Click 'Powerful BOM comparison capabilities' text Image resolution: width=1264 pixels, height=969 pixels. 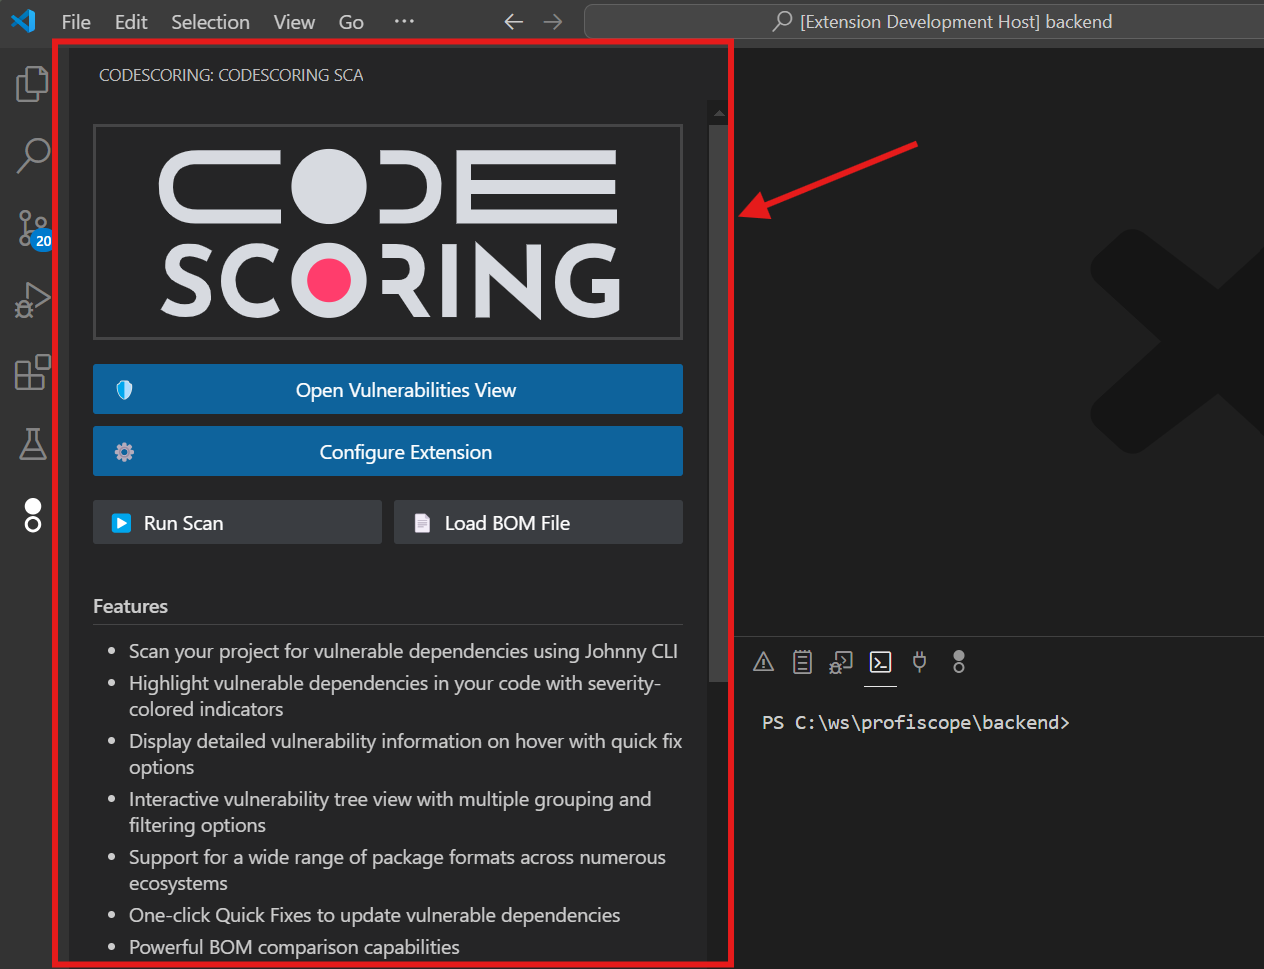(x=294, y=947)
